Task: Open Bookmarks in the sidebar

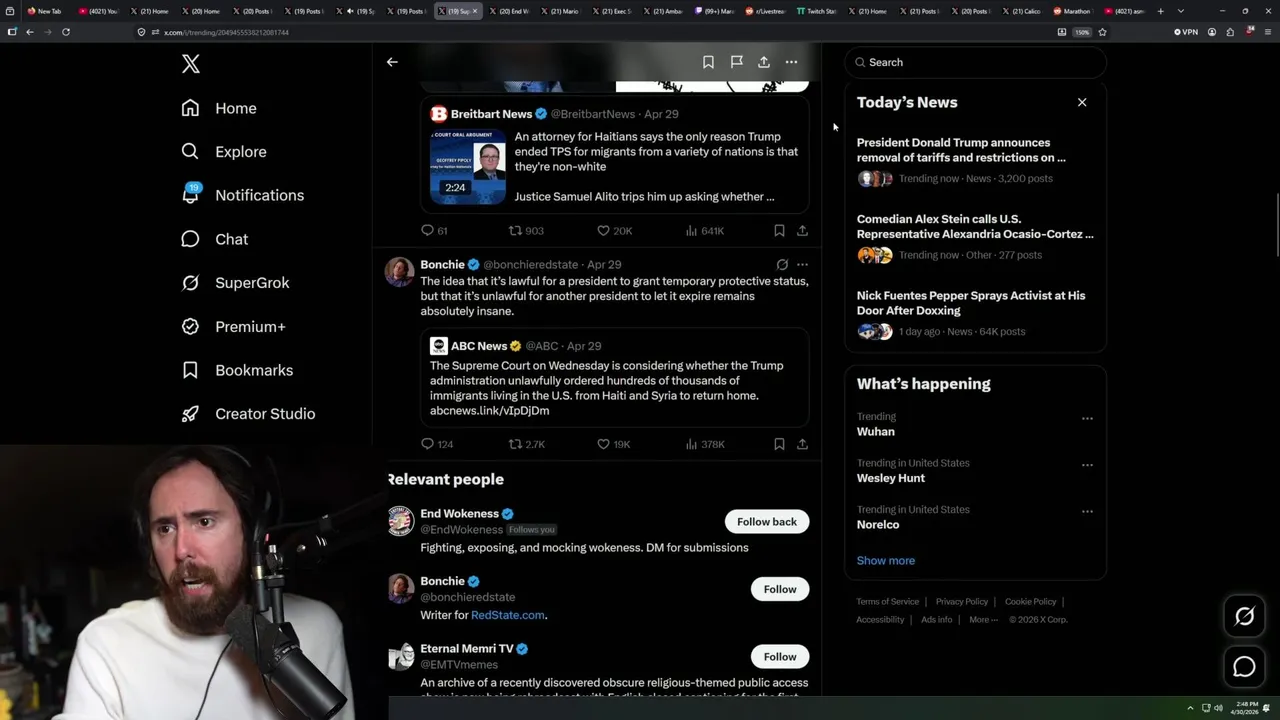Action: [237, 370]
